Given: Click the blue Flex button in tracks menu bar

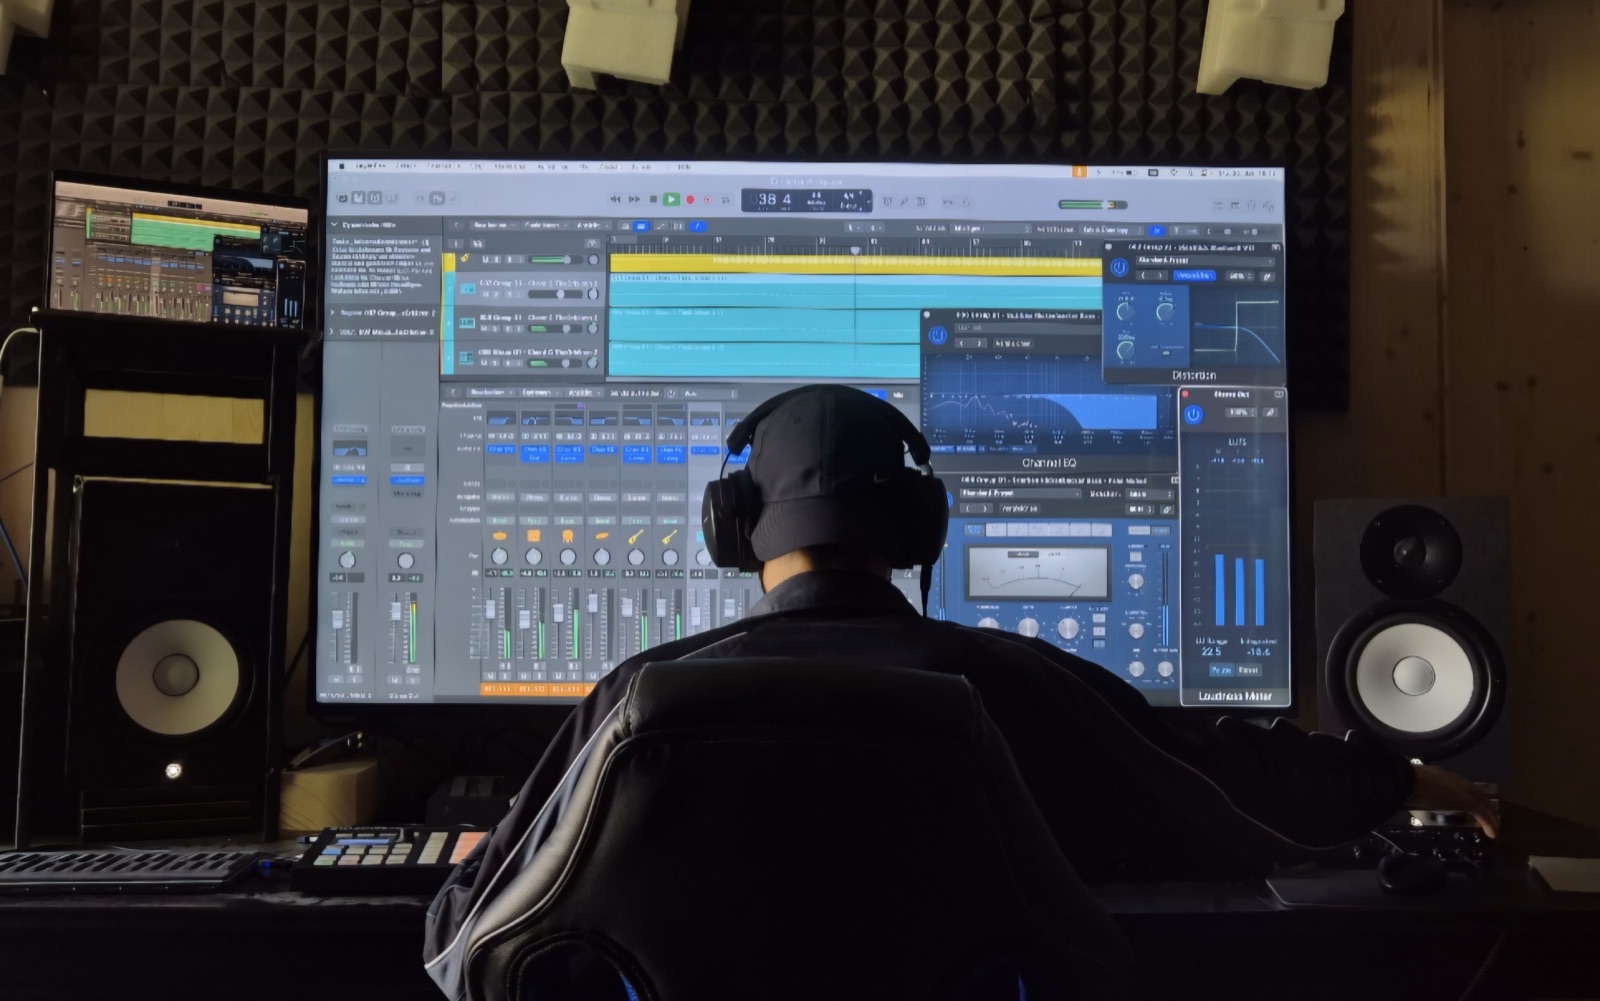Looking at the screenshot, I should click(x=697, y=226).
